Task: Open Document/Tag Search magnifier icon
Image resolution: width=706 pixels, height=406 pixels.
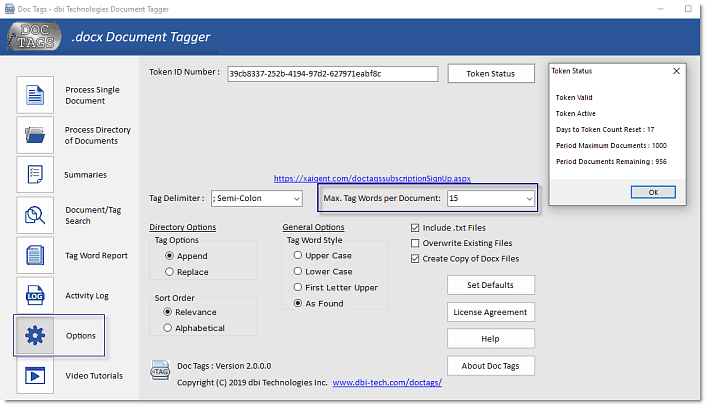Action: point(35,215)
